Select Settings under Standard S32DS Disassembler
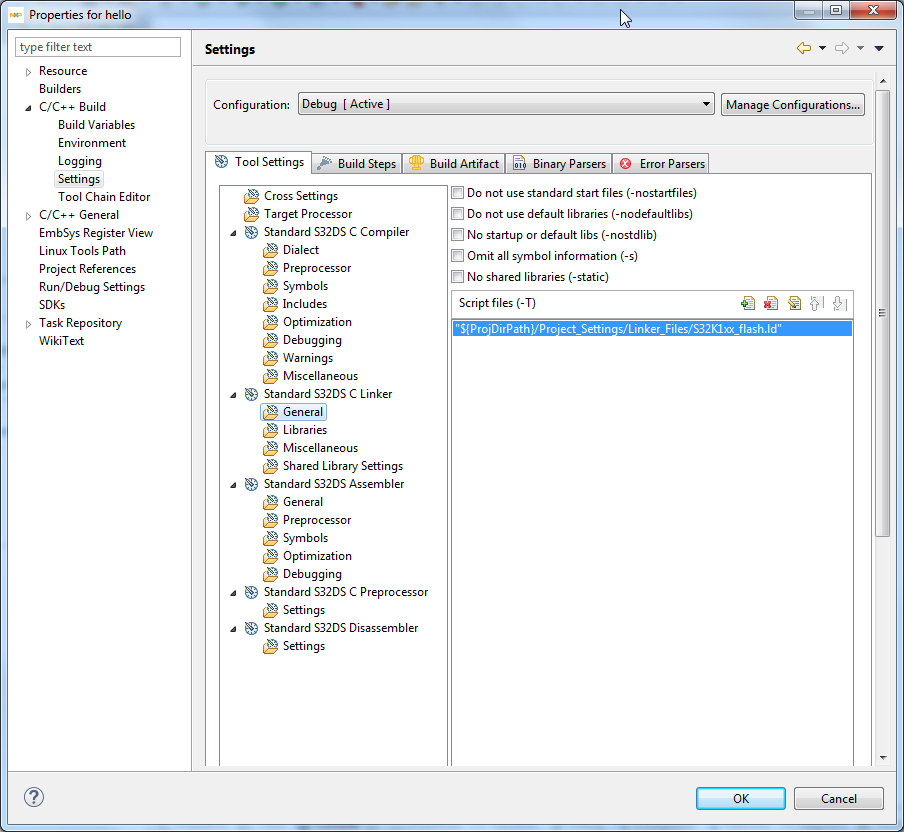This screenshot has height=832, width=904. (304, 646)
